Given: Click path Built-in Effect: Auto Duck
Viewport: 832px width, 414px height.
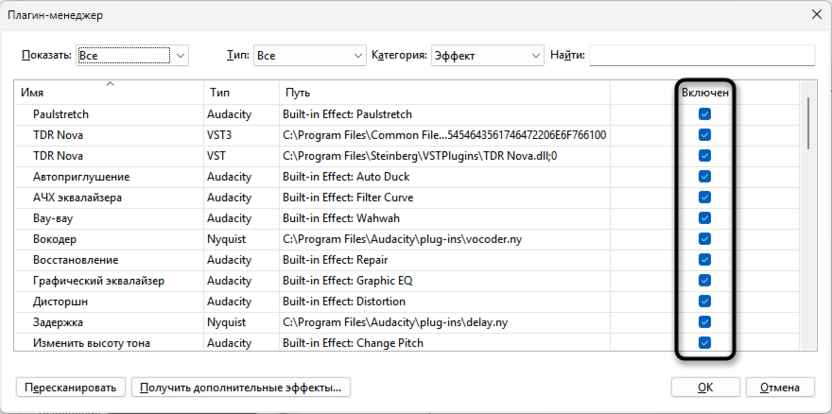Looking at the screenshot, I should 346,177.
